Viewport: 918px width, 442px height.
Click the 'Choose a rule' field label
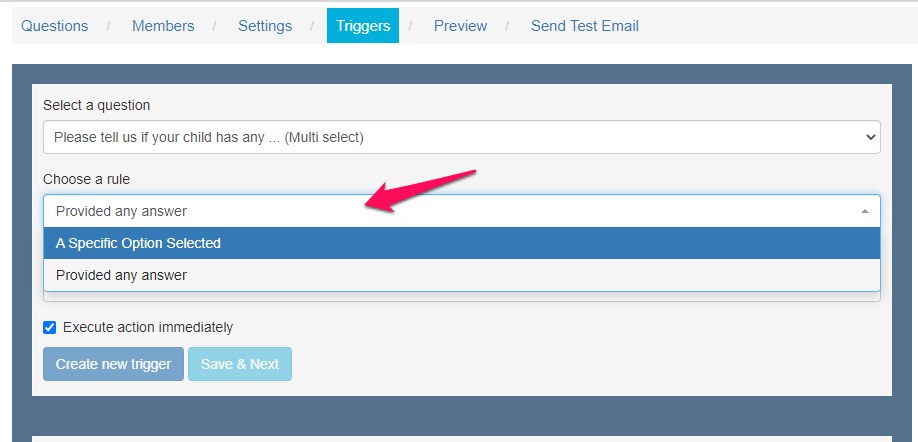pyautogui.click(x=86, y=179)
